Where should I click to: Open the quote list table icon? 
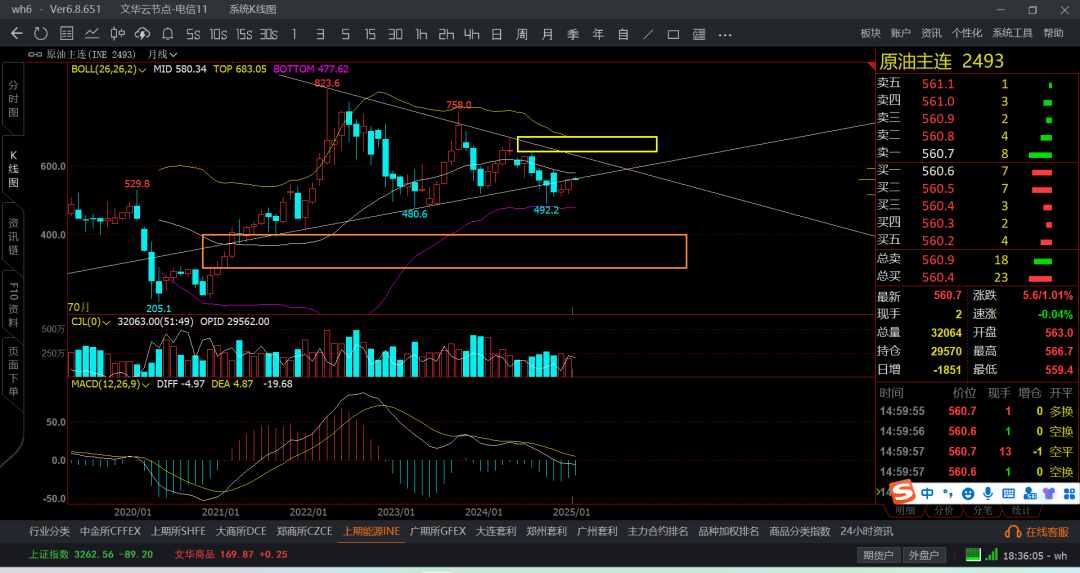coord(67,34)
